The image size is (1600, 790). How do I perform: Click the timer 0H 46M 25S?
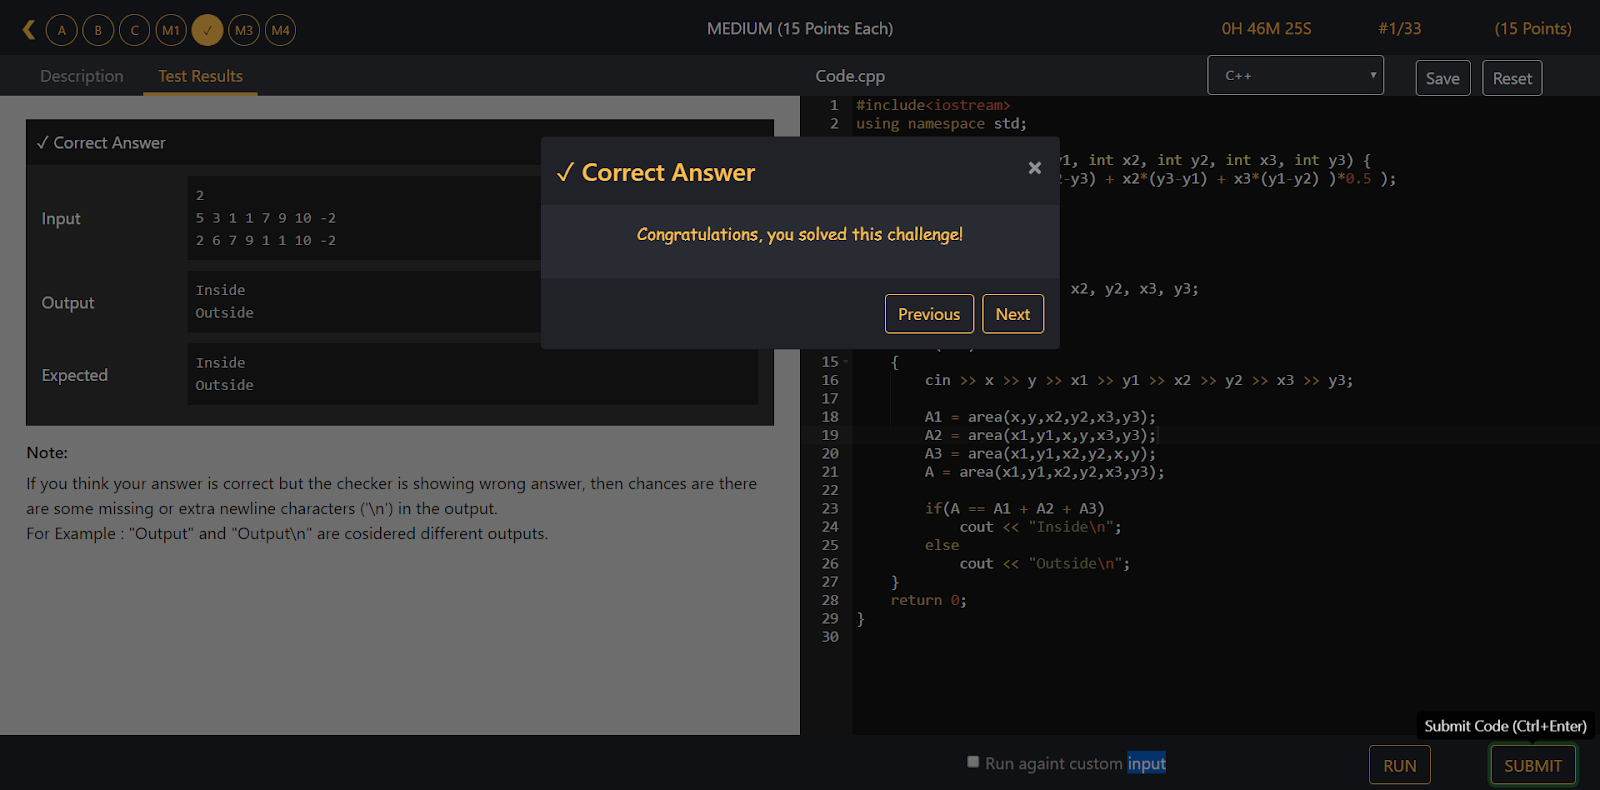[1266, 29]
